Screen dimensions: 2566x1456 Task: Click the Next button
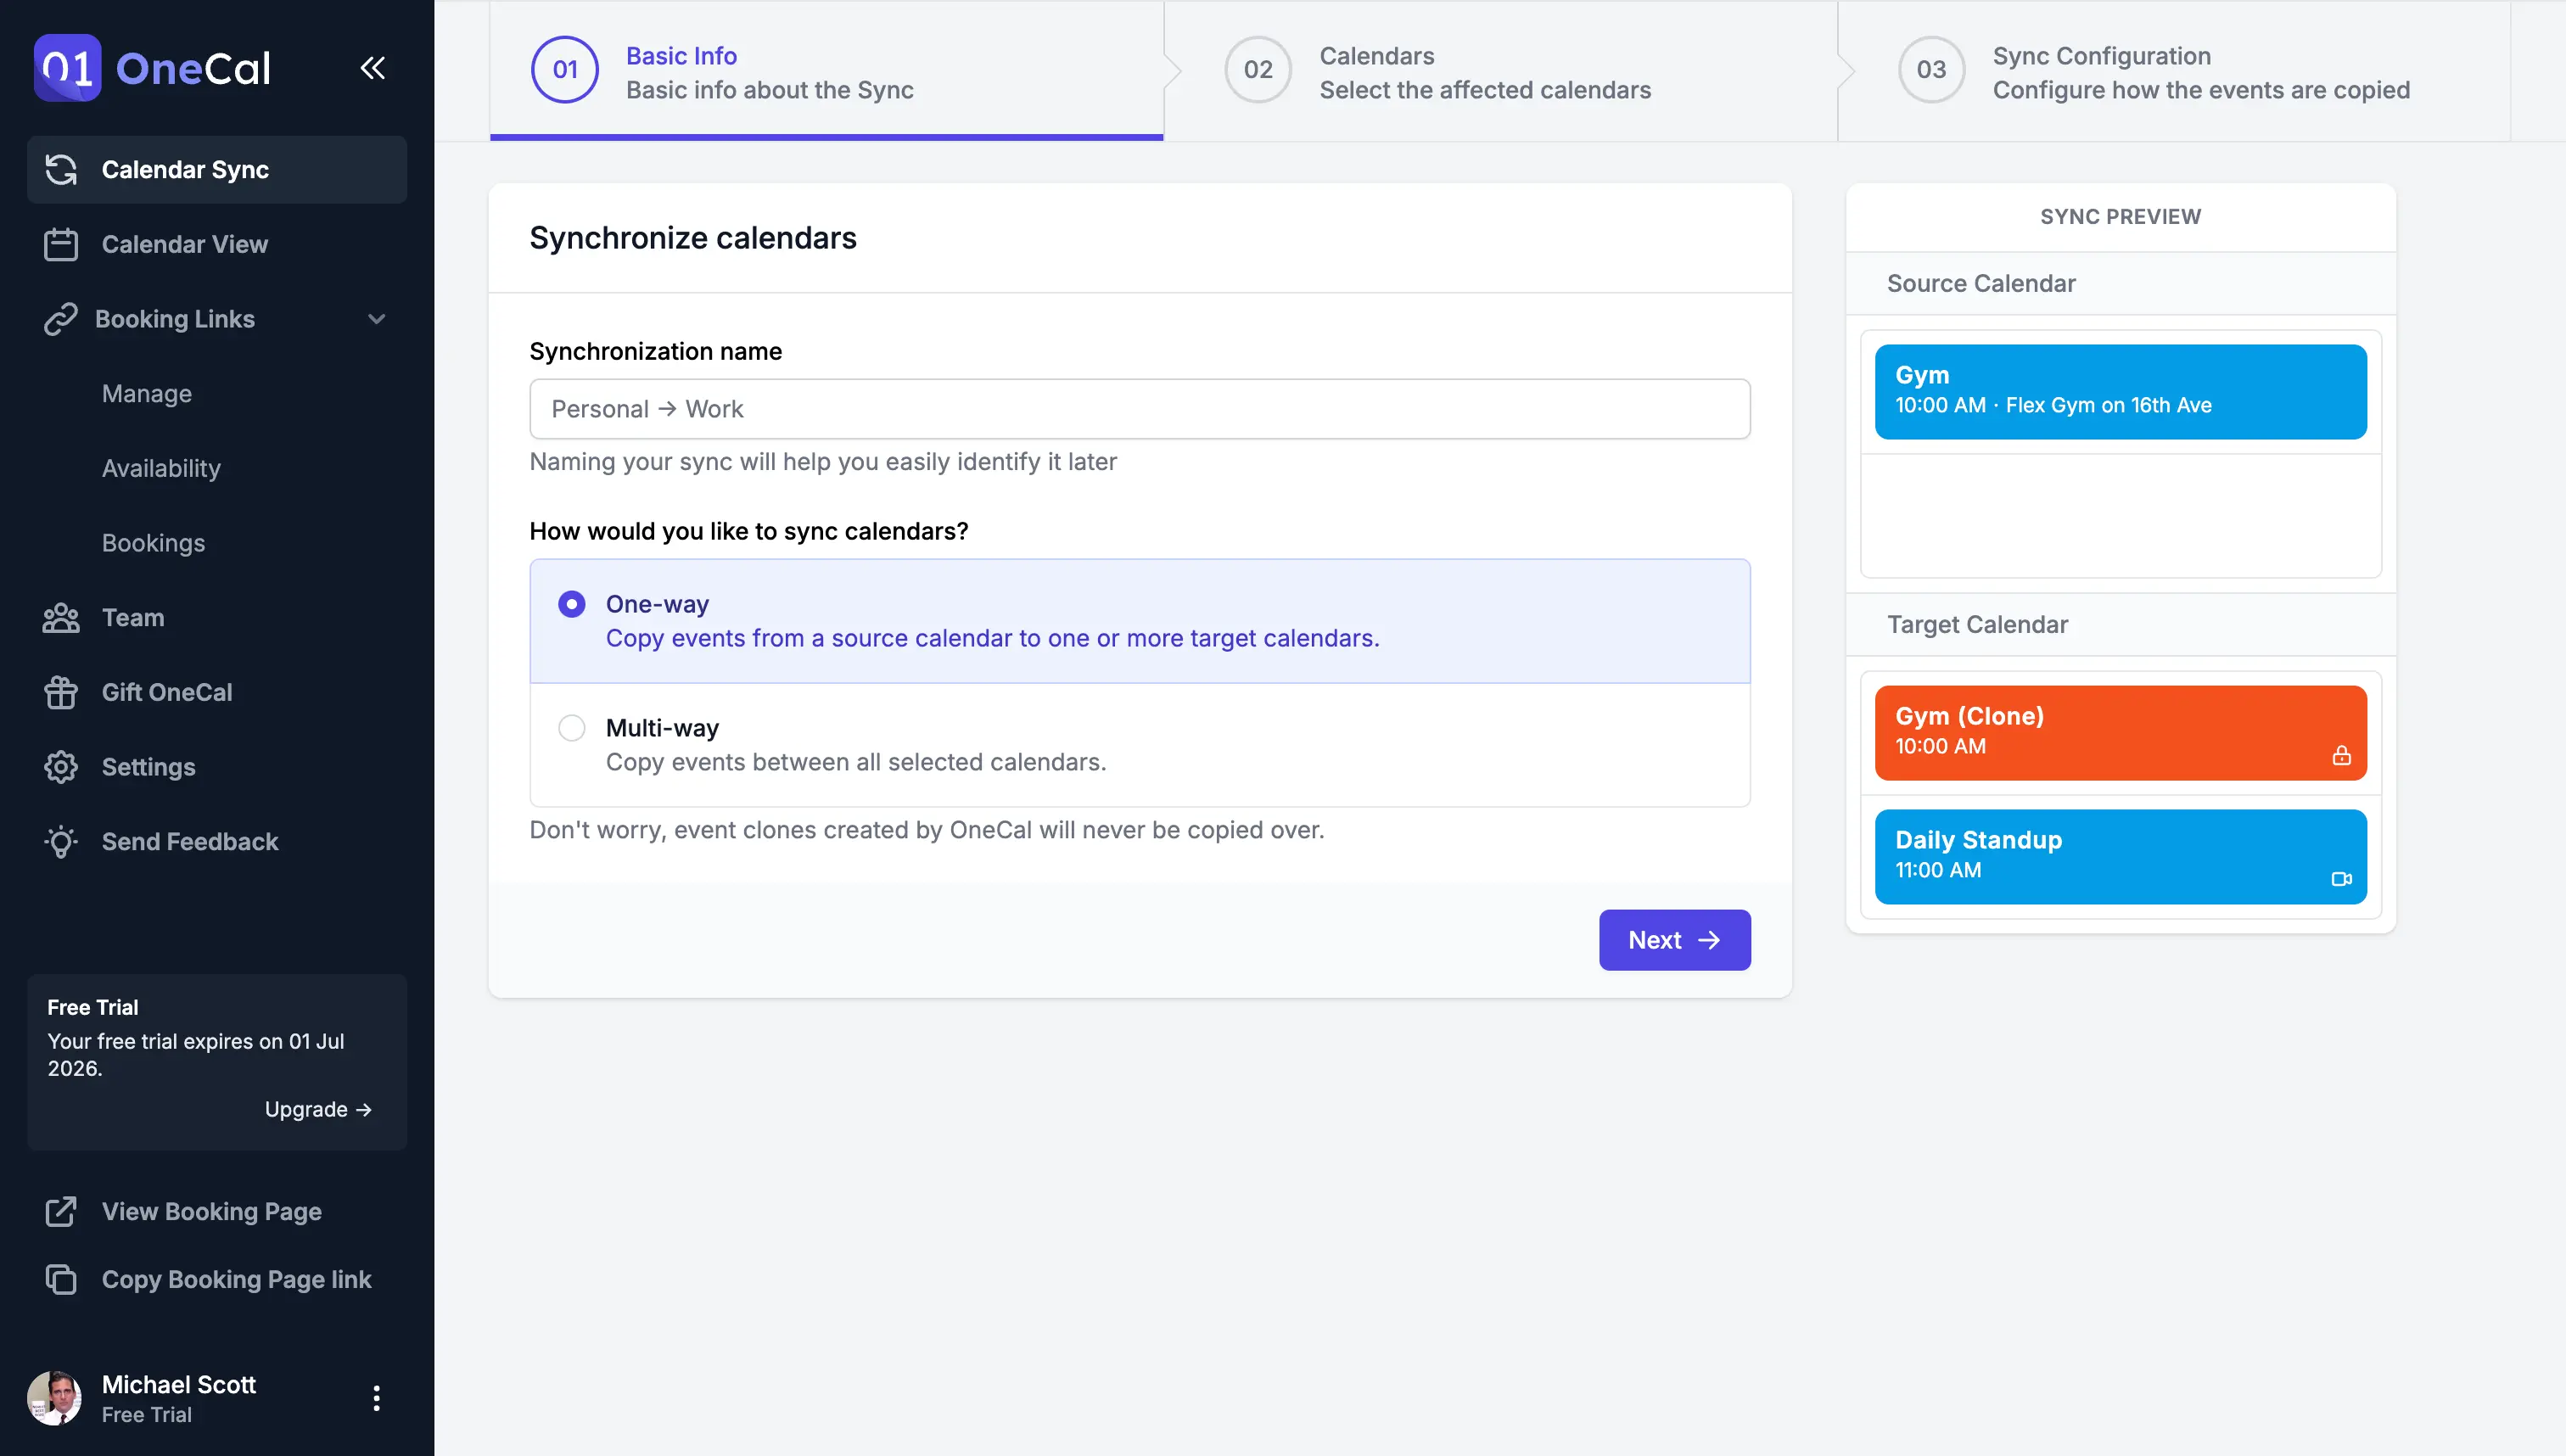pyautogui.click(x=1674, y=939)
